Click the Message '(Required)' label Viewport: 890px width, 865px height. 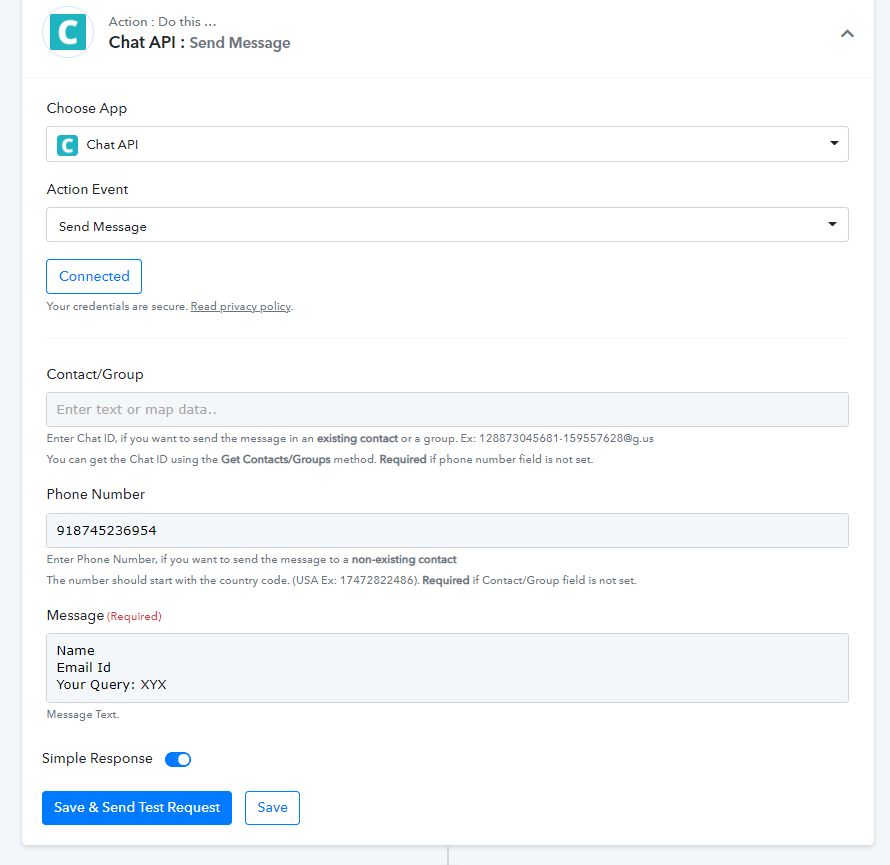134,616
